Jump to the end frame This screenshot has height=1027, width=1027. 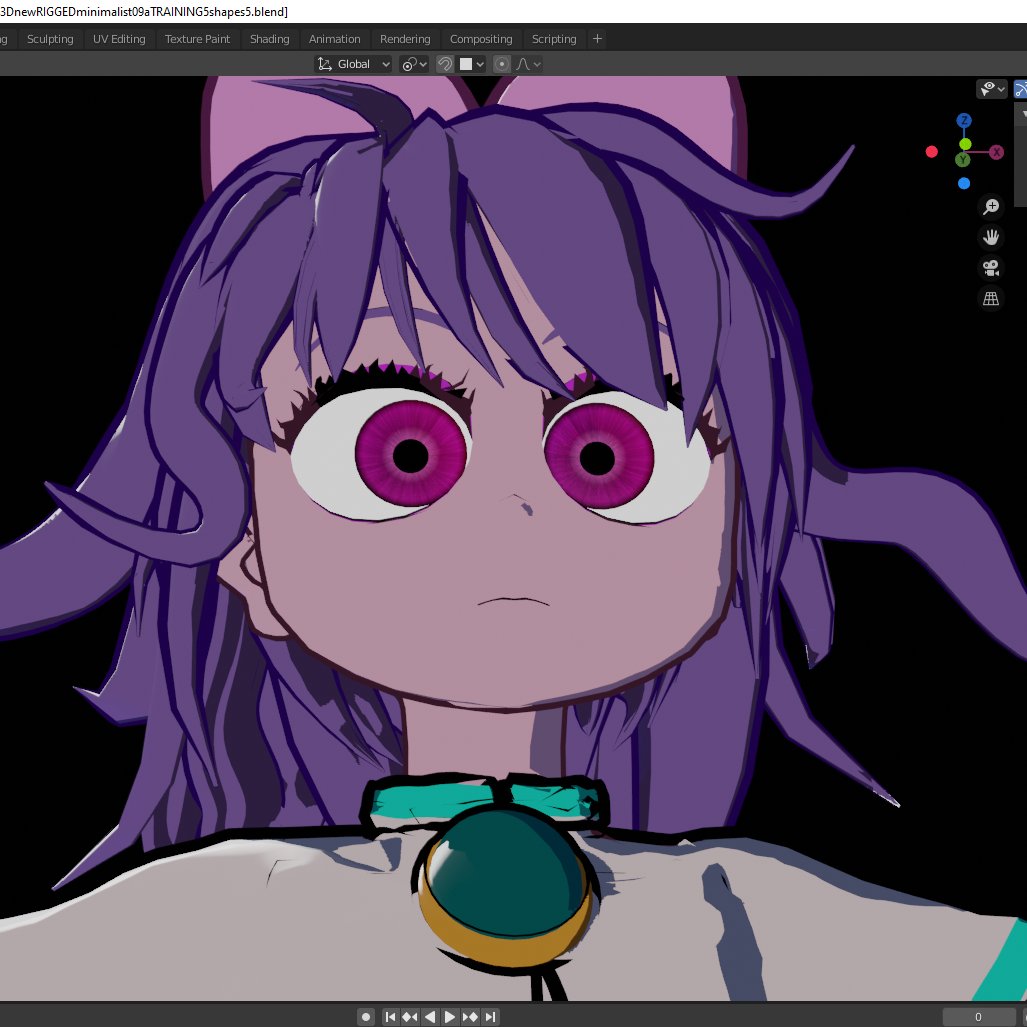click(x=490, y=1017)
